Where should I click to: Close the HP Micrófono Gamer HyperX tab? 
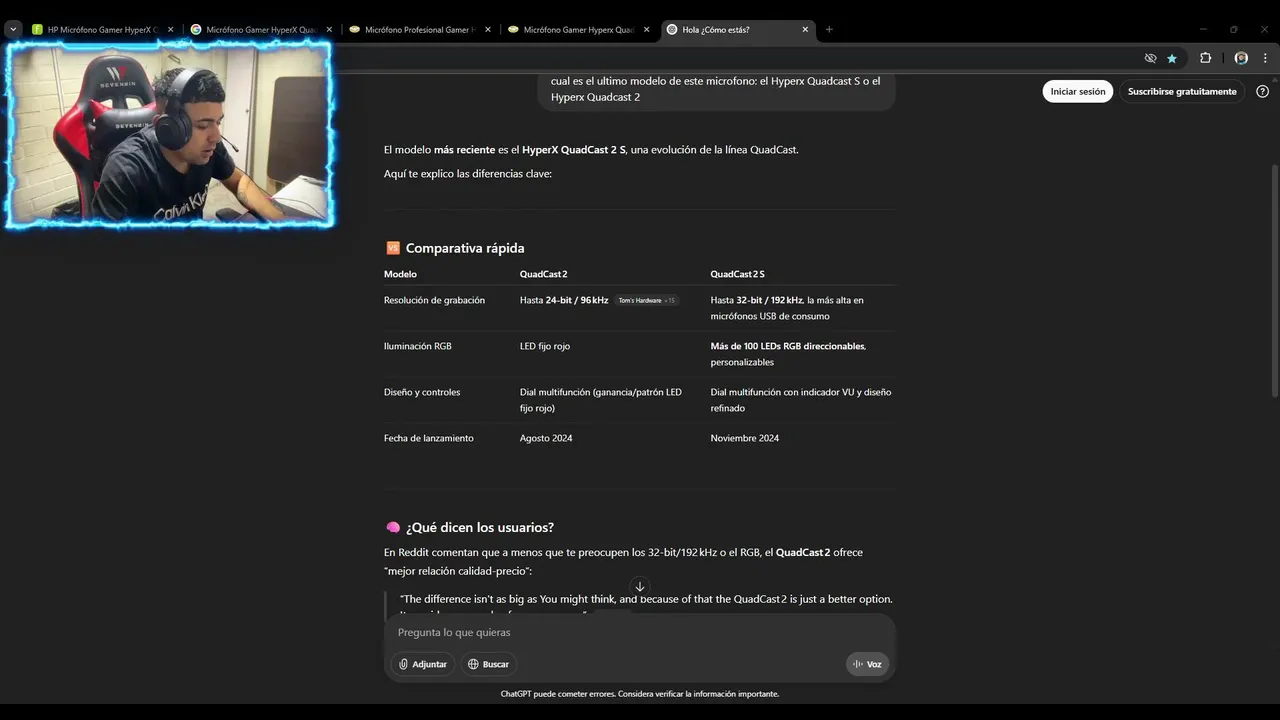coord(170,29)
